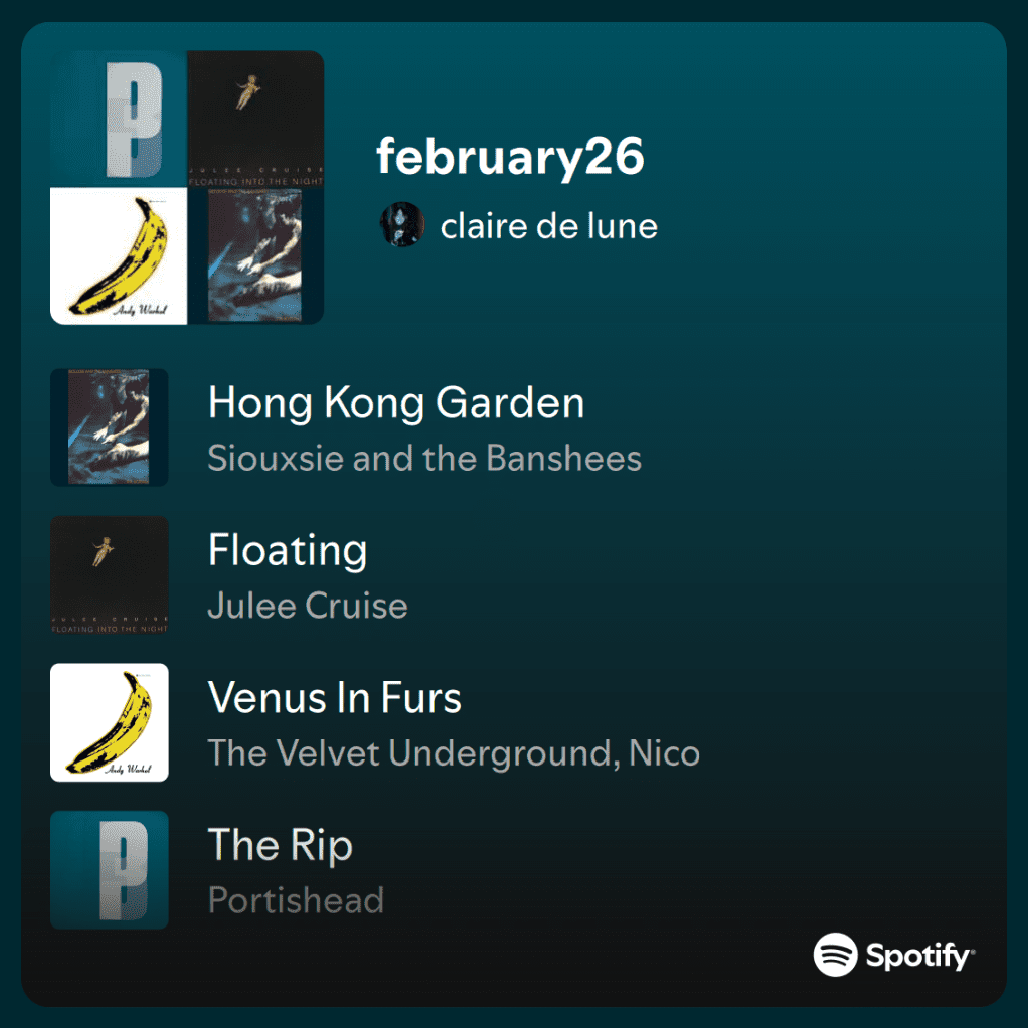Play the Venus In Furs song title

[334, 697]
